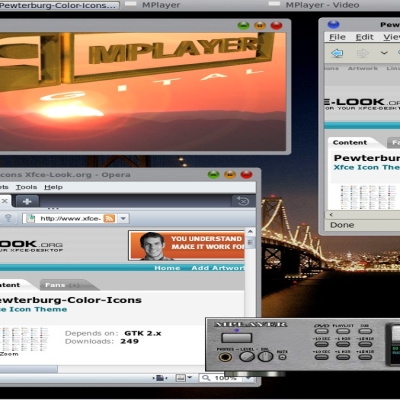
Task: Click the green button on MPlayer video window
Action: [243, 25]
